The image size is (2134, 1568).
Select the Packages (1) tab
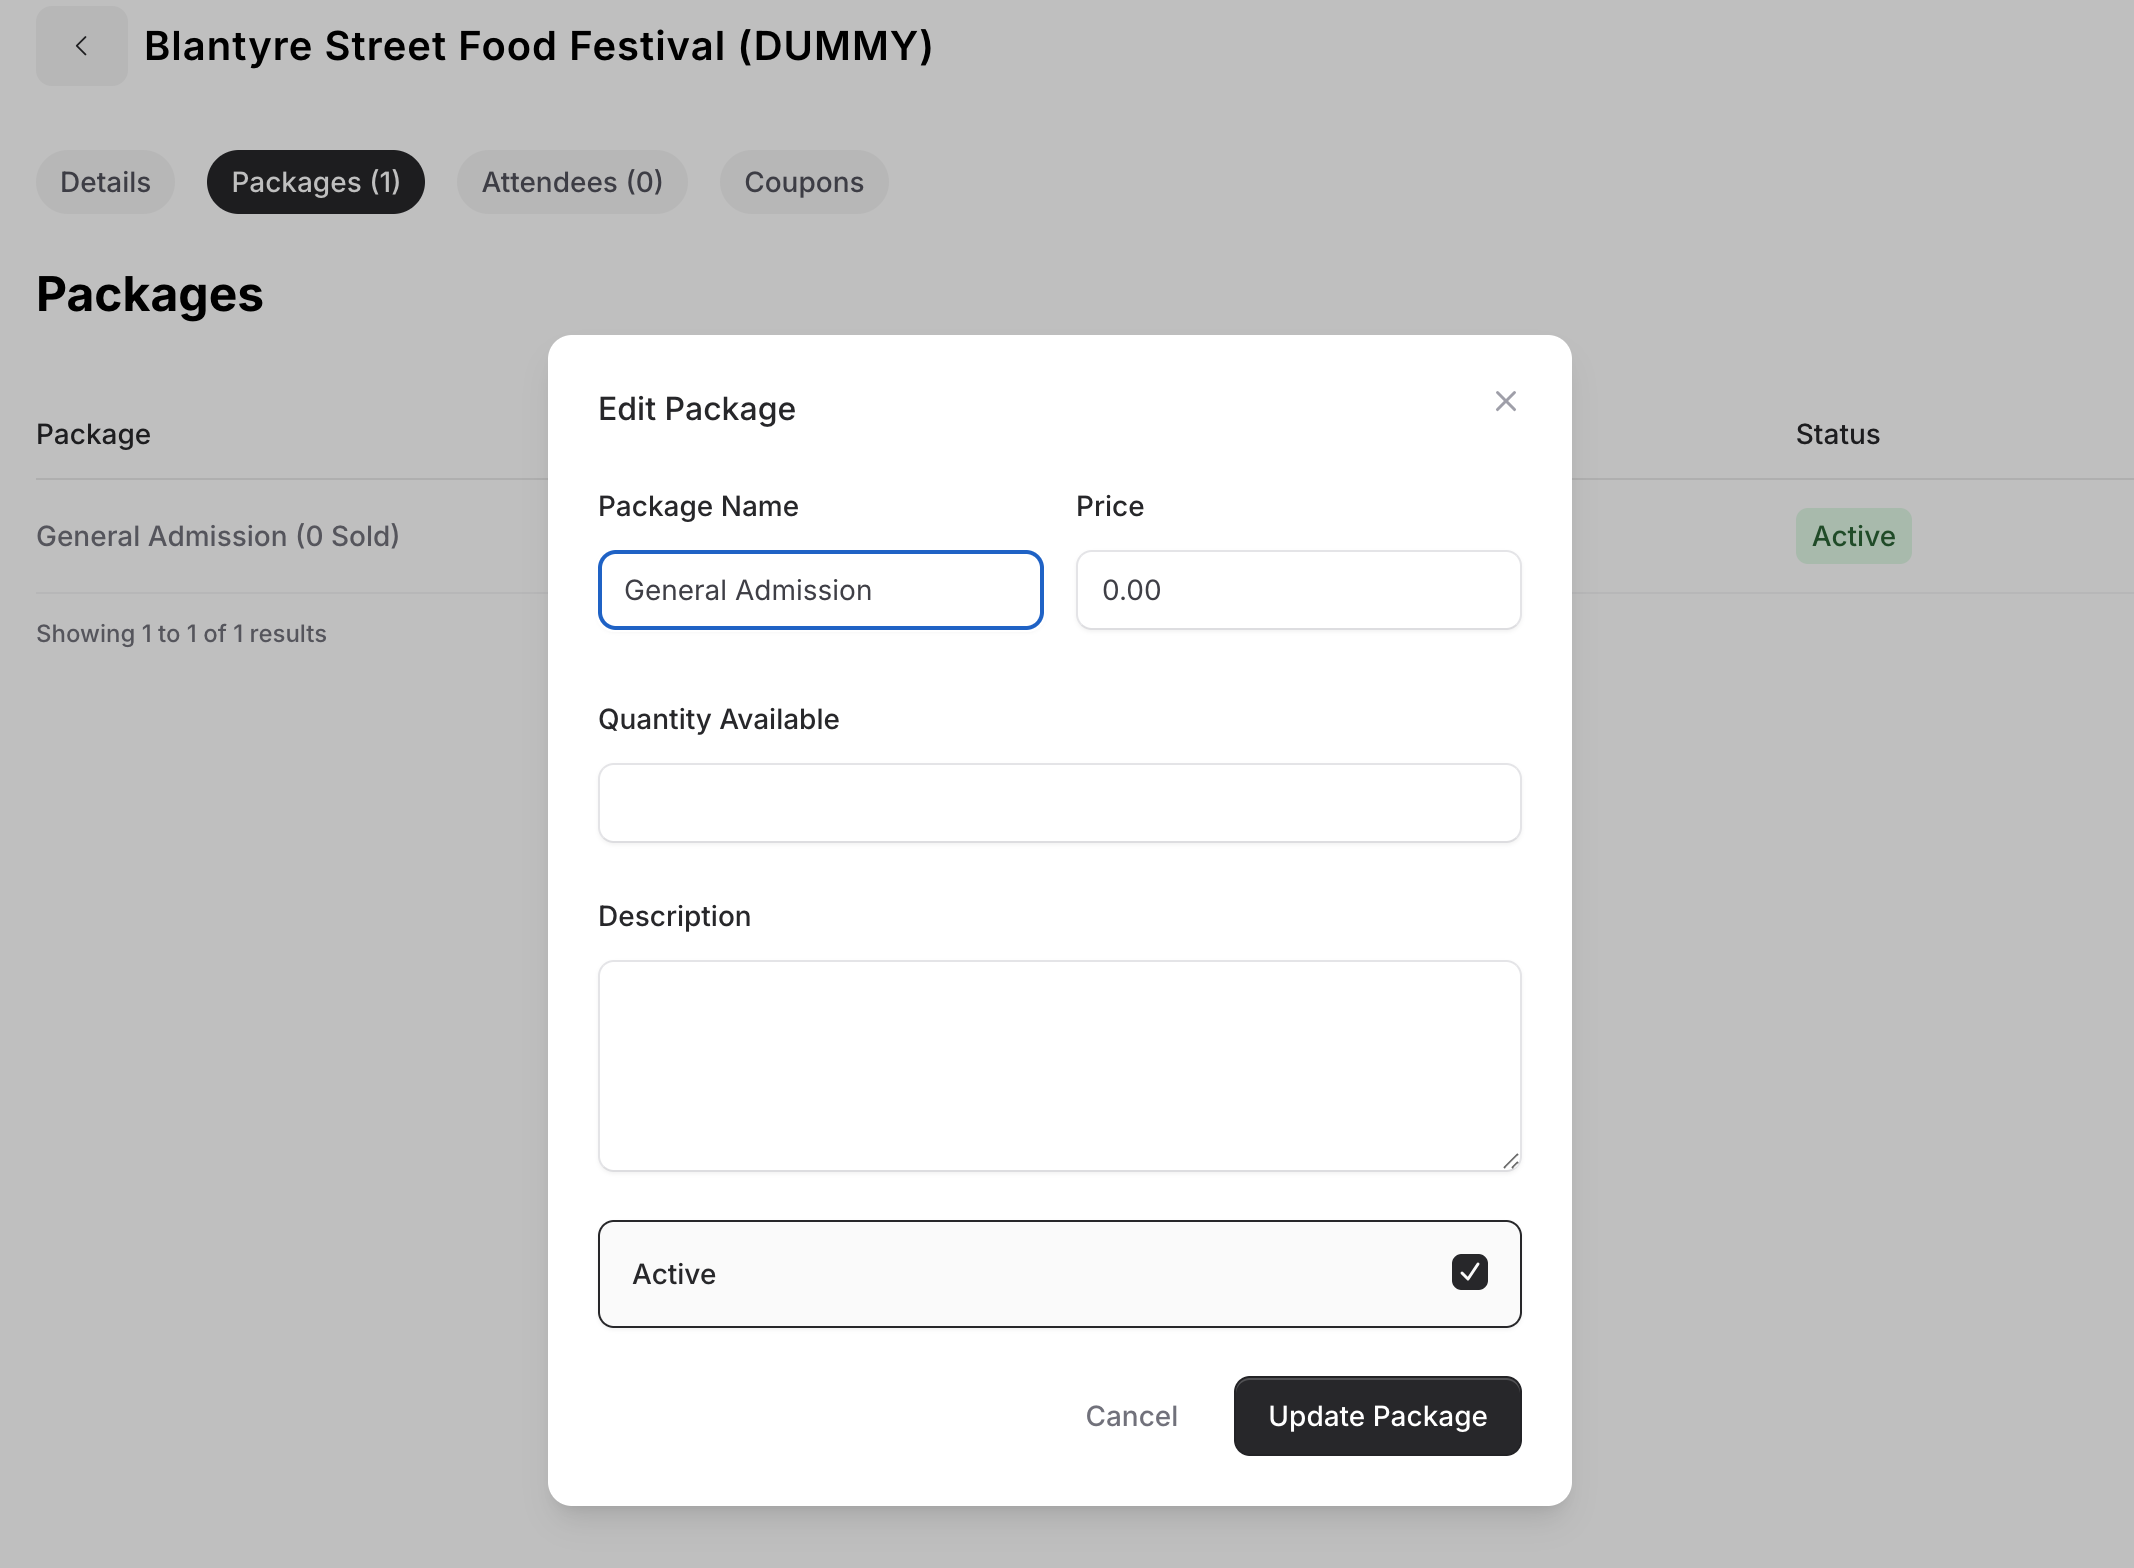pyautogui.click(x=315, y=182)
